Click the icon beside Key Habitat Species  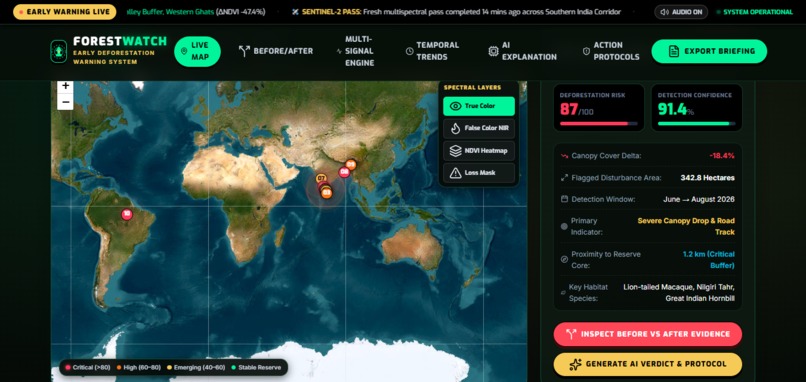click(564, 293)
